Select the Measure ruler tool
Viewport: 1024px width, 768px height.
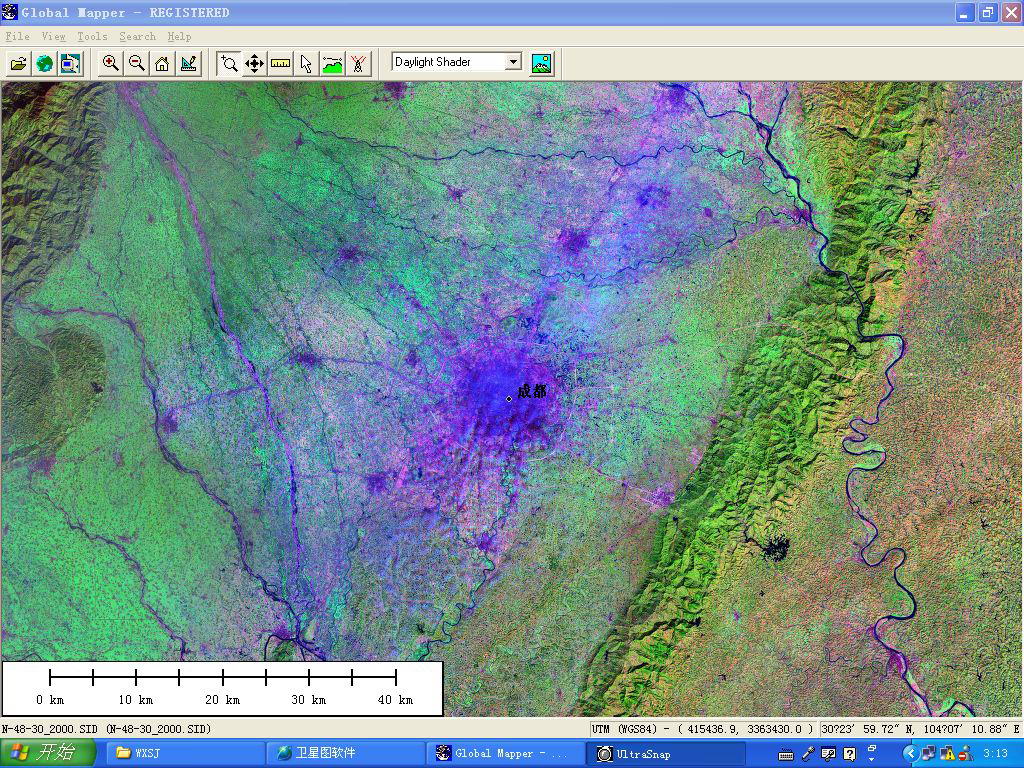(280, 63)
